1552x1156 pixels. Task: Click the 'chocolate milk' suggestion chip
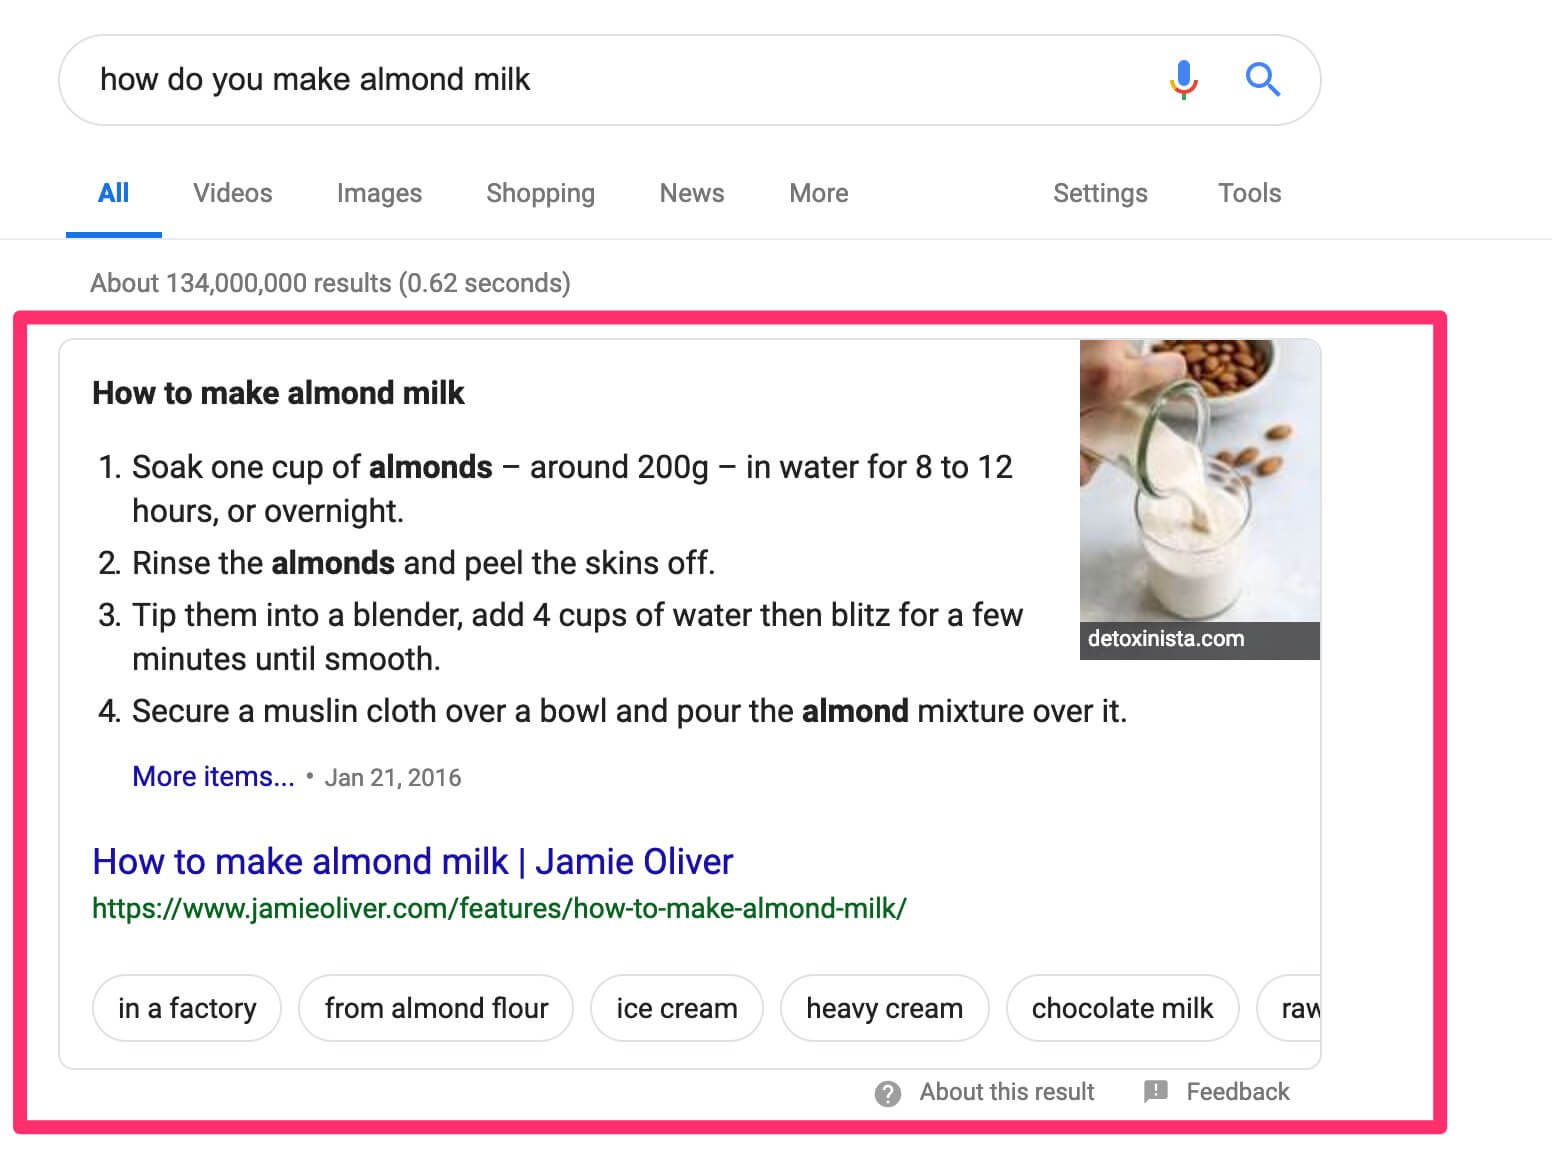pos(1122,1008)
